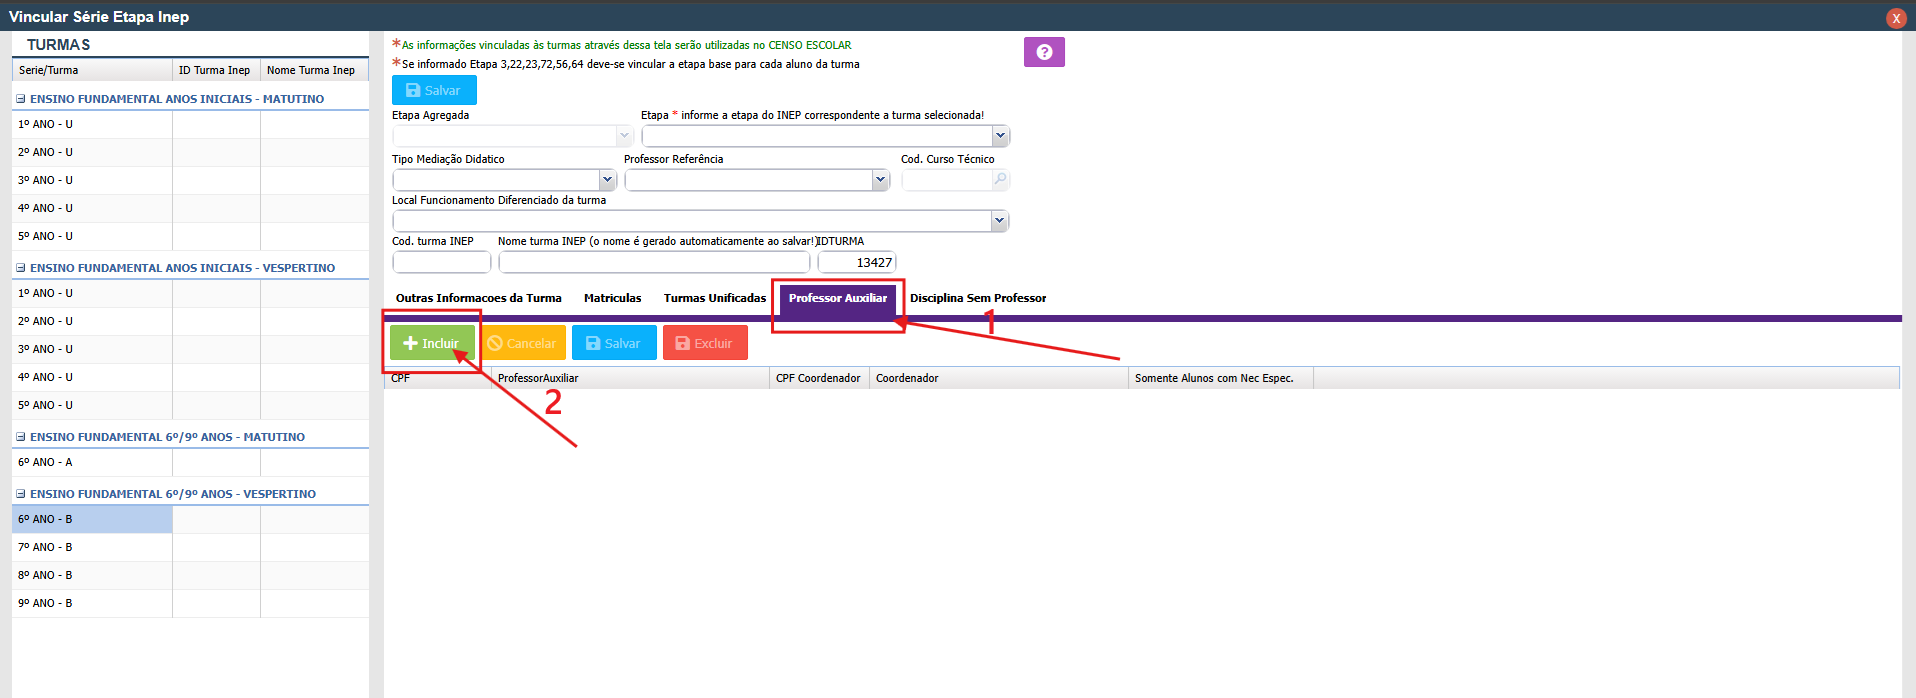Click the purple help question mark icon

pos(1044,52)
